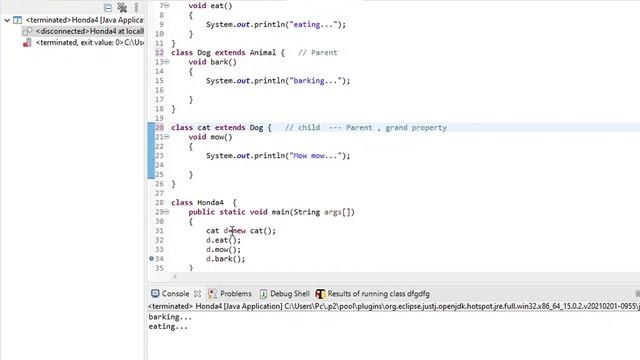Click the 'd.mow();' statement
Viewport: 640px width, 360px height.
click(x=223, y=250)
